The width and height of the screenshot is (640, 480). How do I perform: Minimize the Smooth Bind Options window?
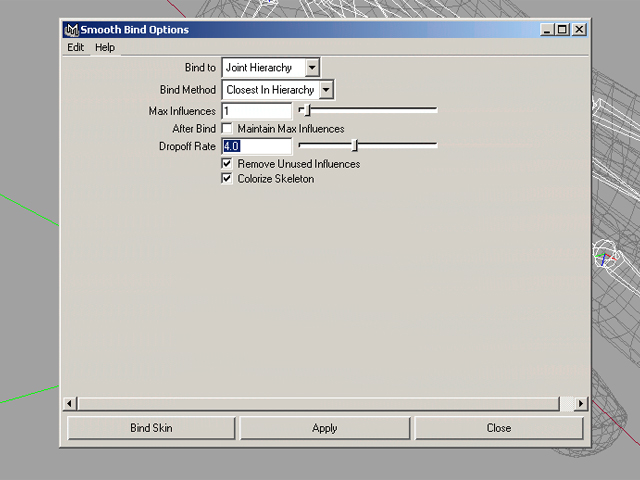point(547,29)
